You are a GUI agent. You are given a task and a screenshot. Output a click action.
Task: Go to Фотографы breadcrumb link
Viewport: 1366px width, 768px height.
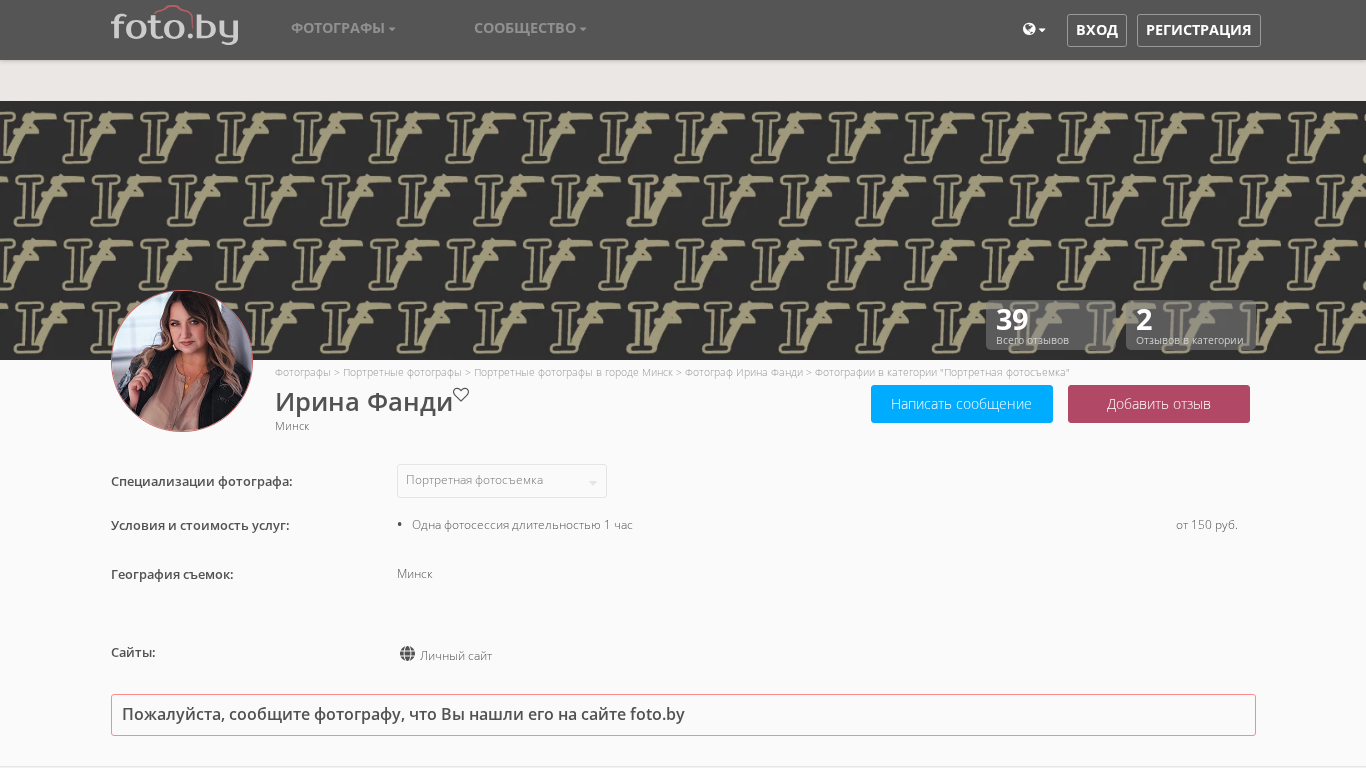point(302,372)
